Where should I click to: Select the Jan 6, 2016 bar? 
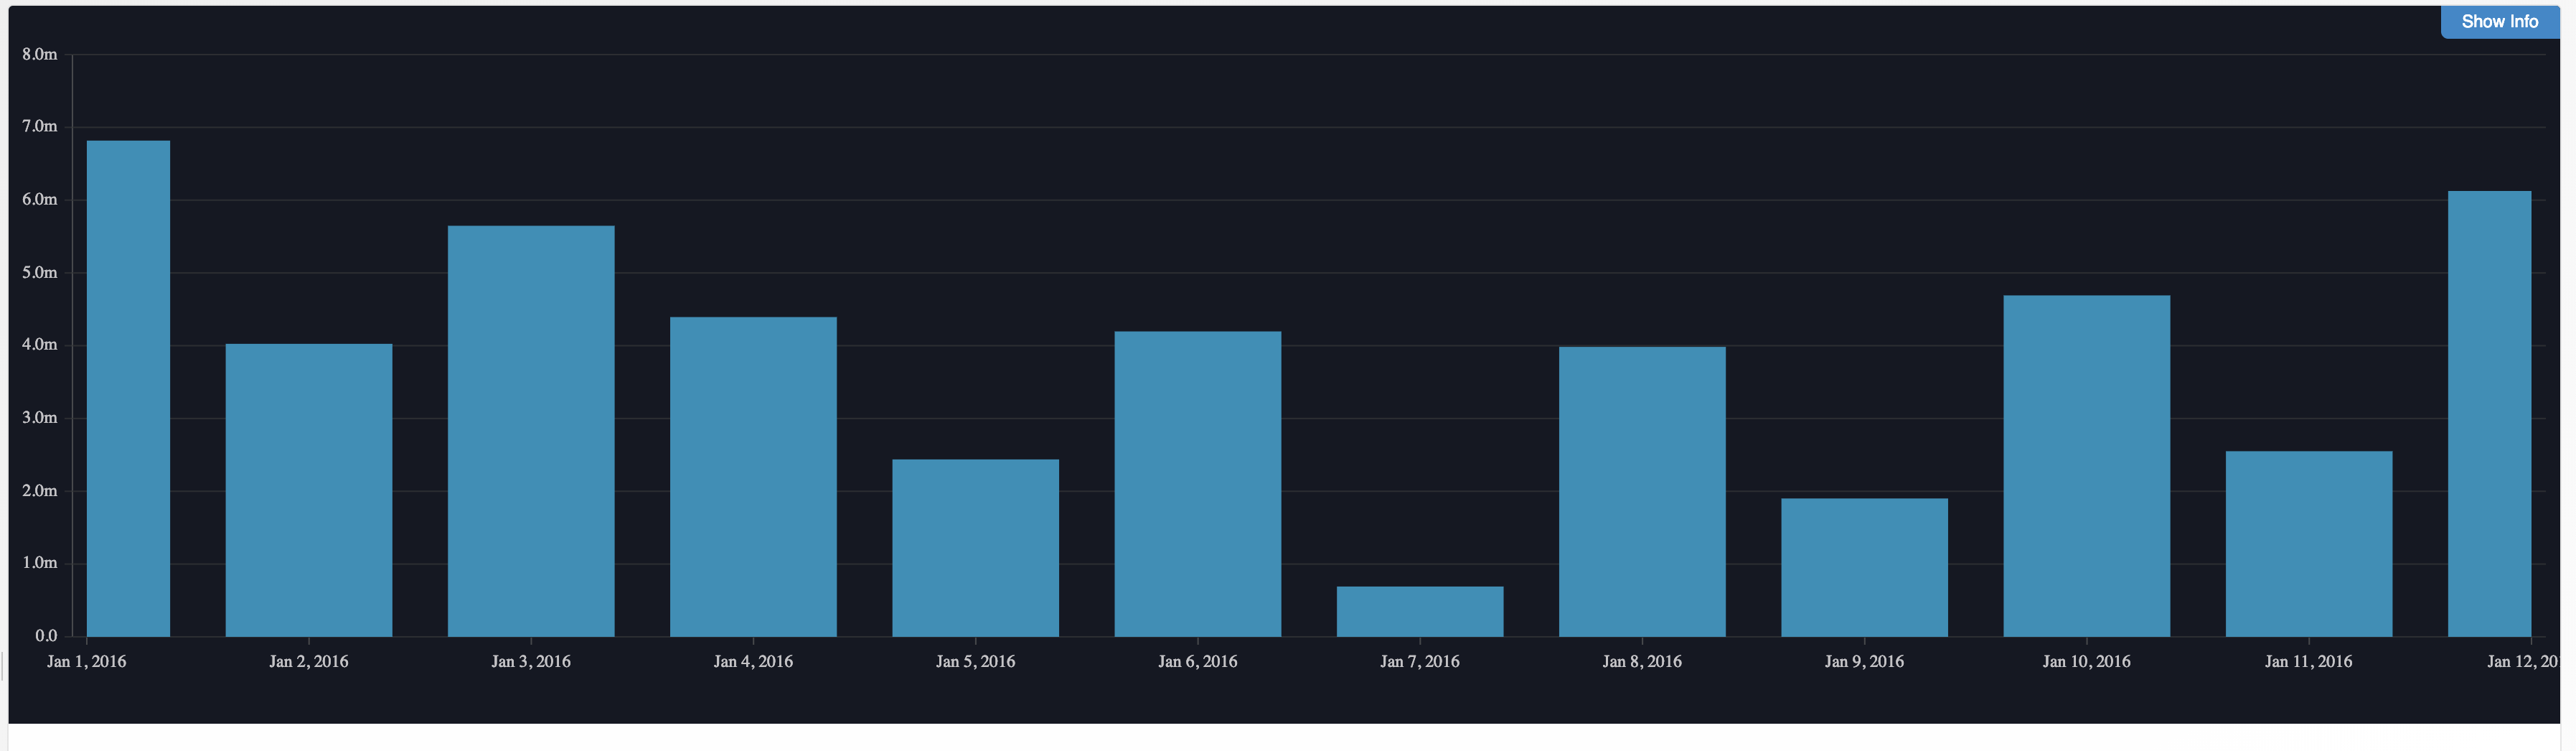coord(1197,483)
